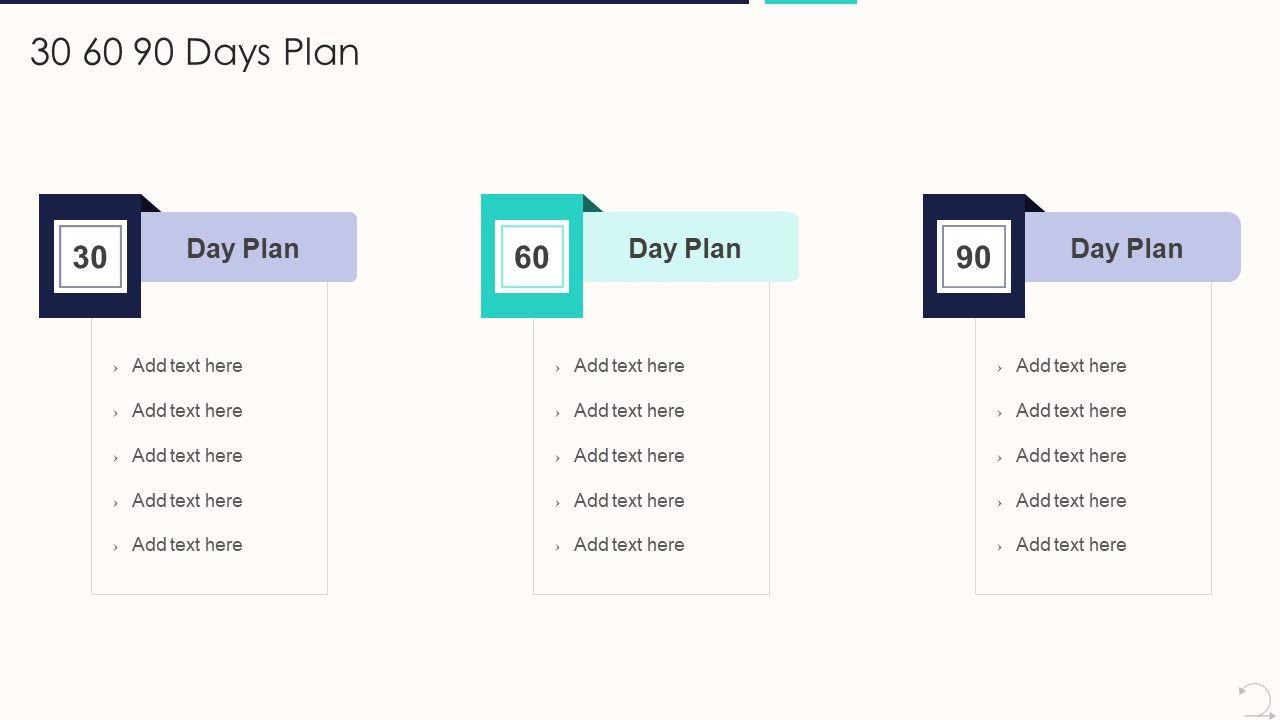Click first 'Add text here' under 30 Day Plan
The image size is (1280, 720).
[187, 366]
